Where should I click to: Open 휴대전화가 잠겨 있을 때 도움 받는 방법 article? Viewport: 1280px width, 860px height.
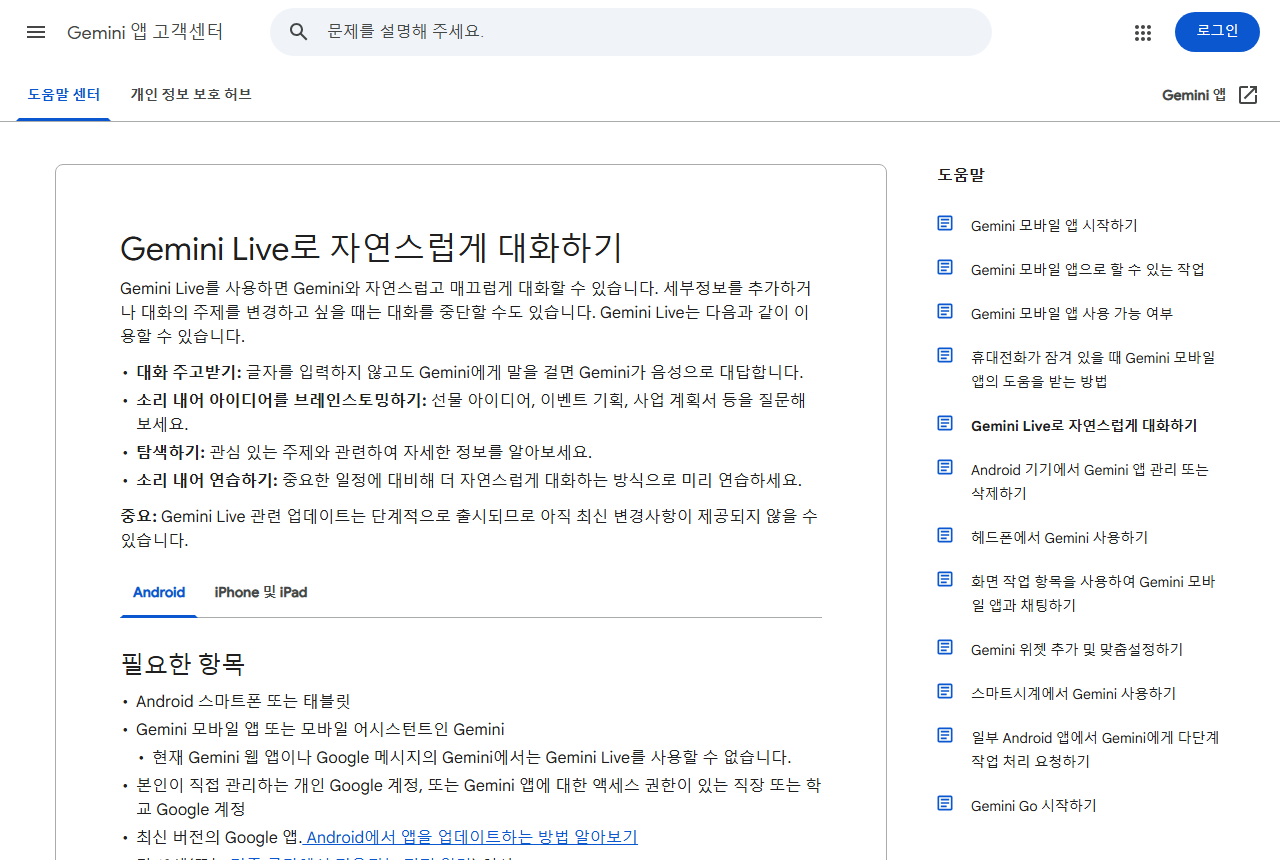pos(1093,370)
